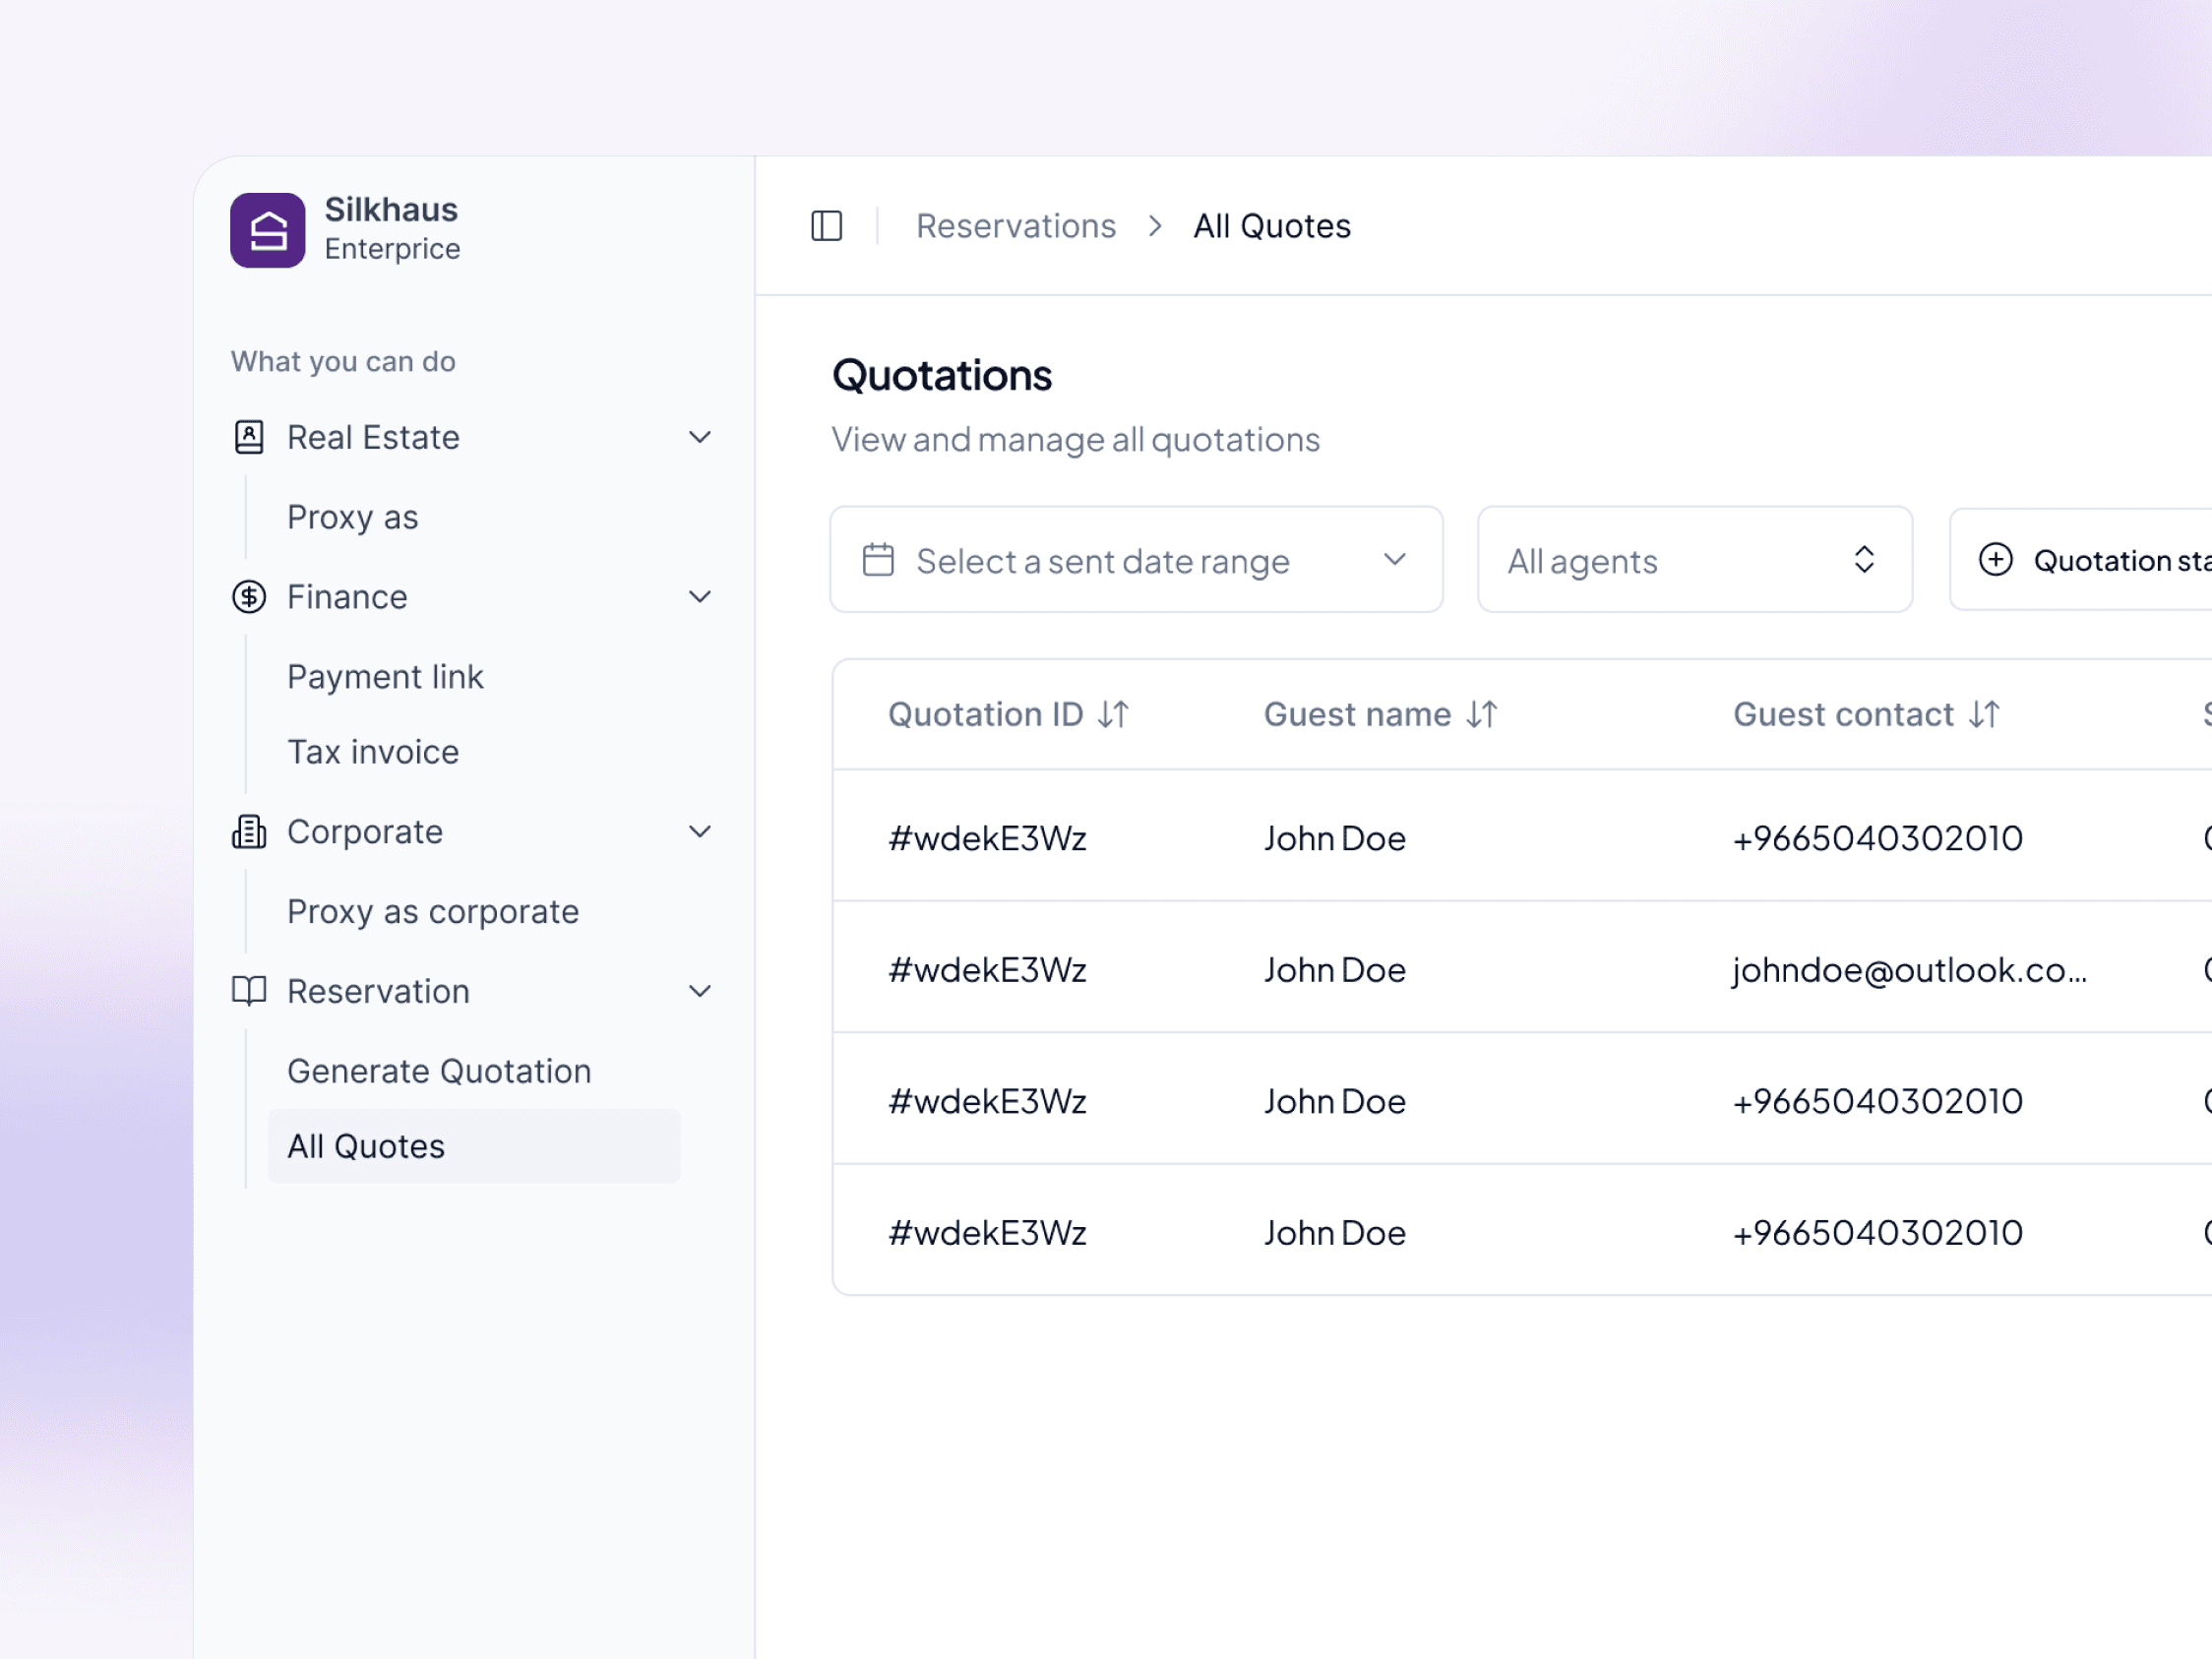This screenshot has width=2212, height=1659.
Task: Click the calendar icon in date filter
Action: click(878, 560)
